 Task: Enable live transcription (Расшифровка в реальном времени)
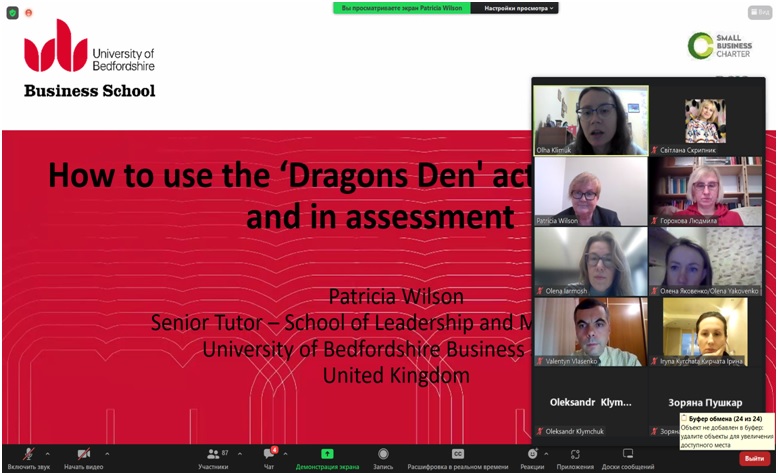[x=457, y=458]
